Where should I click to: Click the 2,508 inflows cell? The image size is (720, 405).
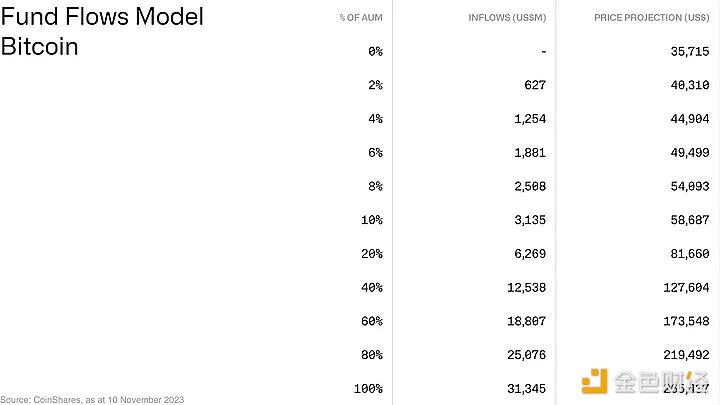click(x=526, y=186)
